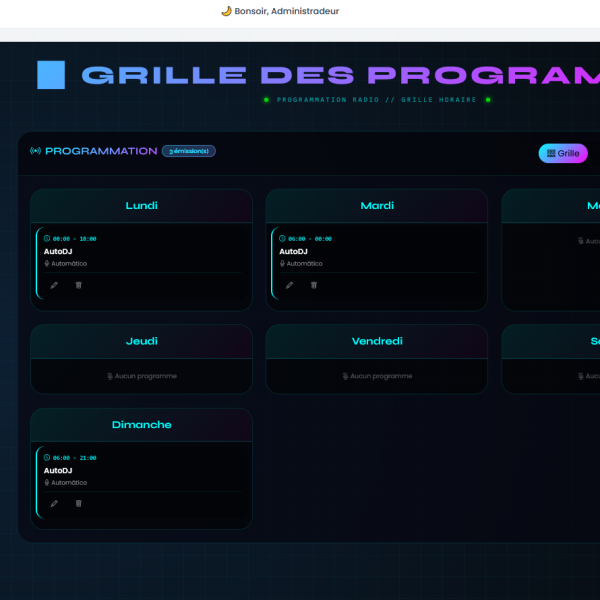Click 'Aucun programme' under Vendredi

click(x=381, y=376)
